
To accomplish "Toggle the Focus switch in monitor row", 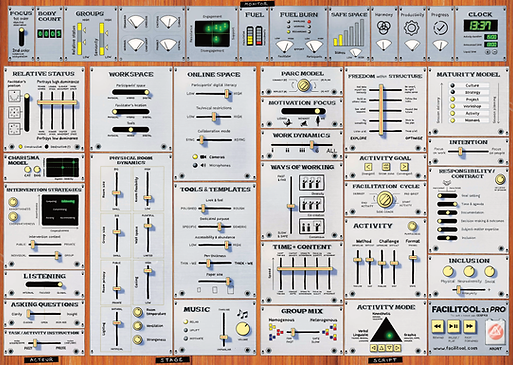I will [x=22, y=37].
